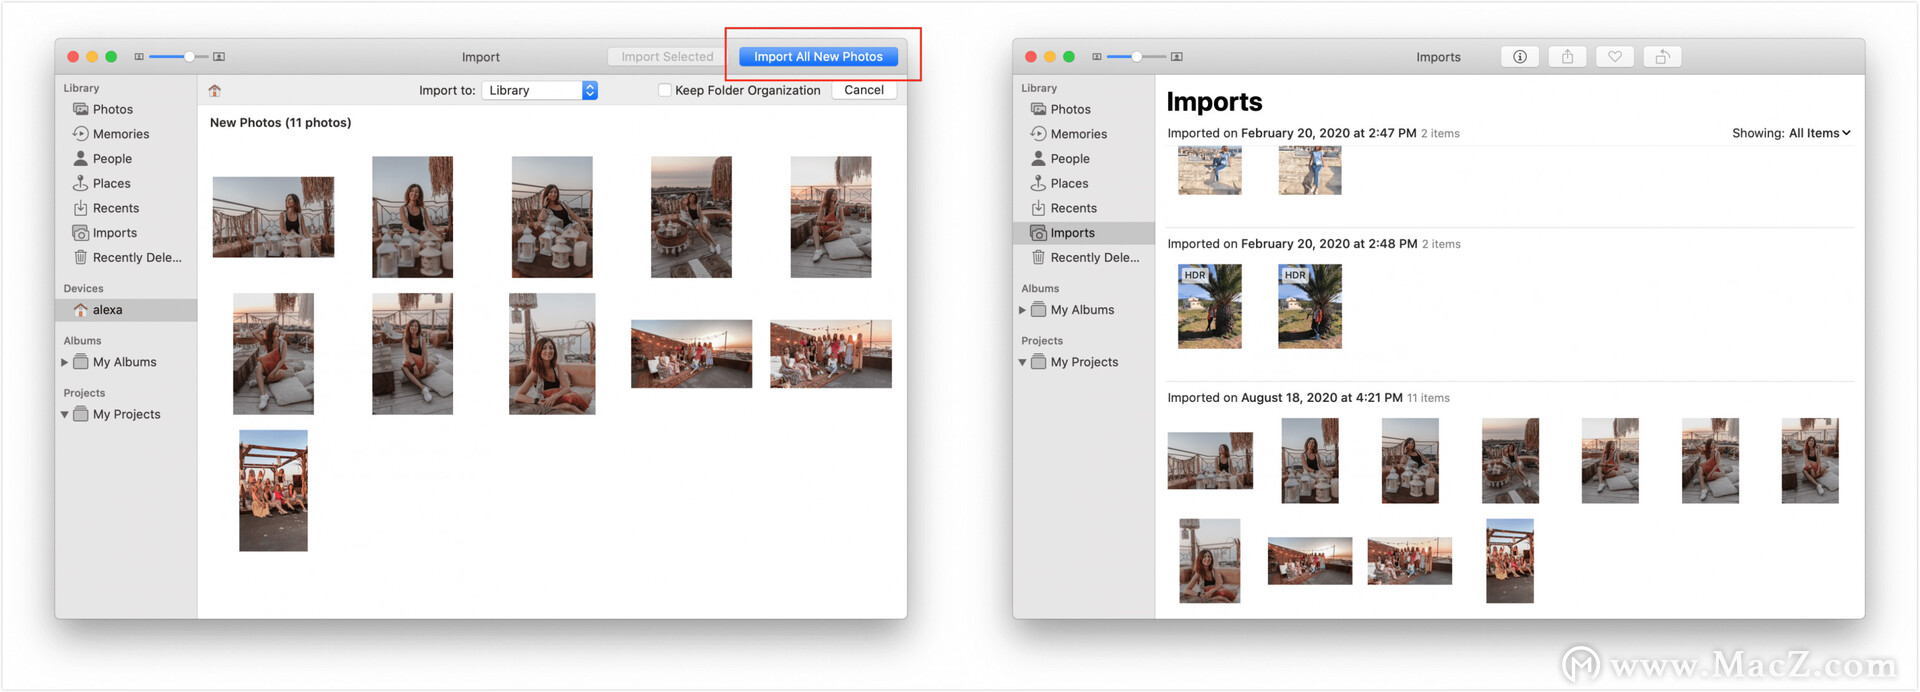Click Import All New Photos button

coord(818,57)
